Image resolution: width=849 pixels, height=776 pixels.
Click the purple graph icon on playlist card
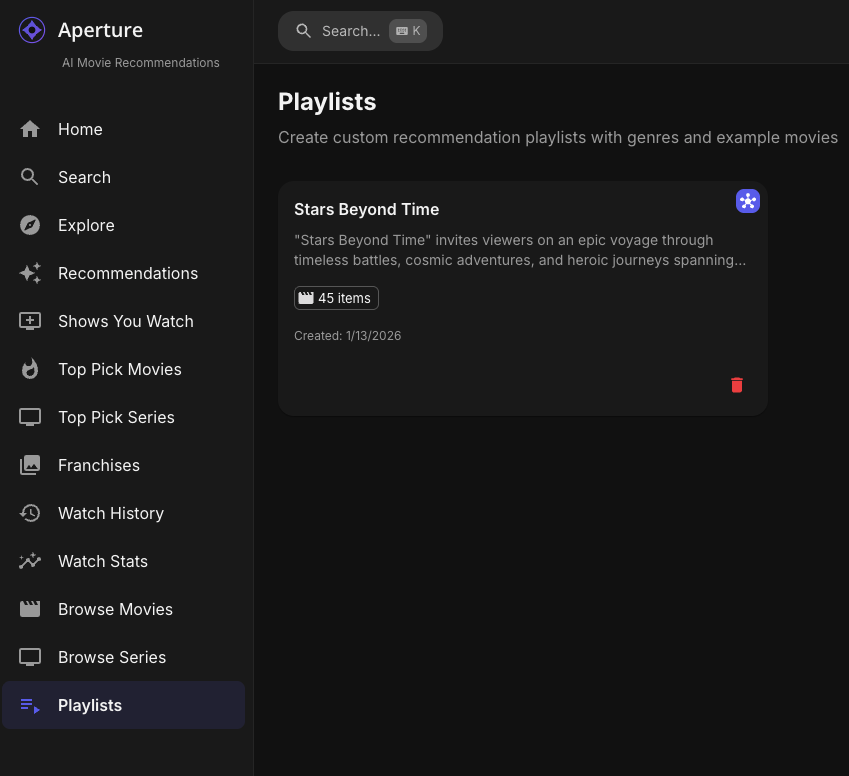[x=748, y=201]
